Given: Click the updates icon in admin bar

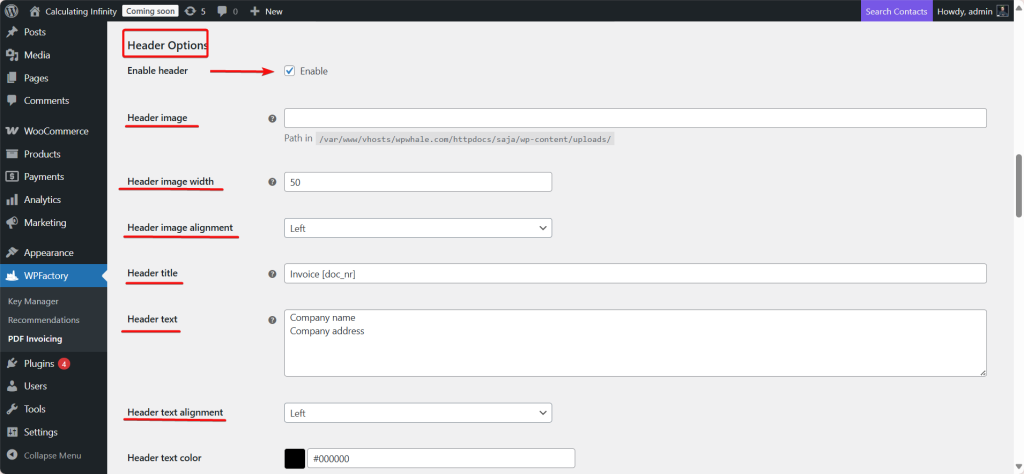Looking at the screenshot, I should [x=190, y=11].
